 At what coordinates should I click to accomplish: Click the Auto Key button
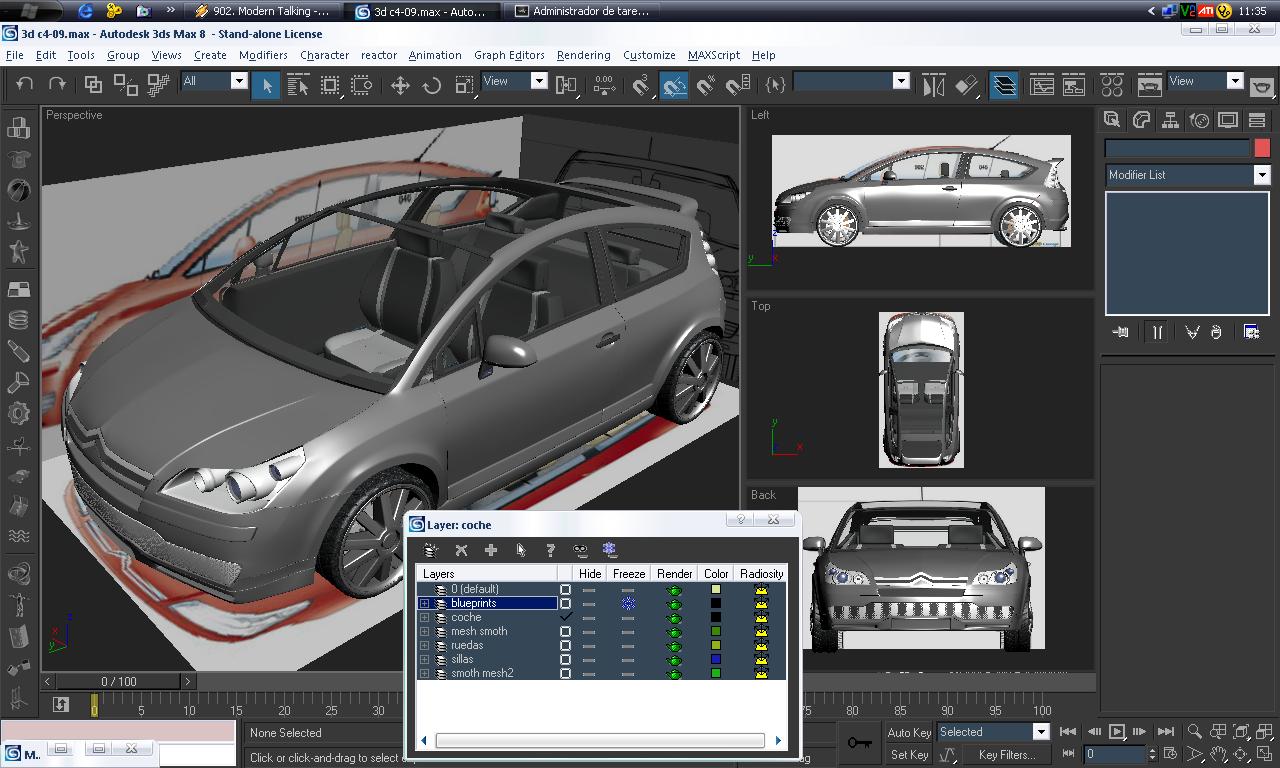click(909, 732)
